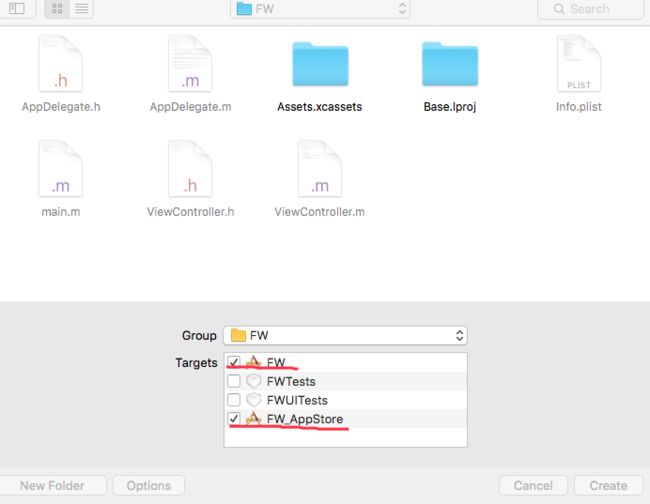
Task: Click the main.m file name
Action: point(61,212)
